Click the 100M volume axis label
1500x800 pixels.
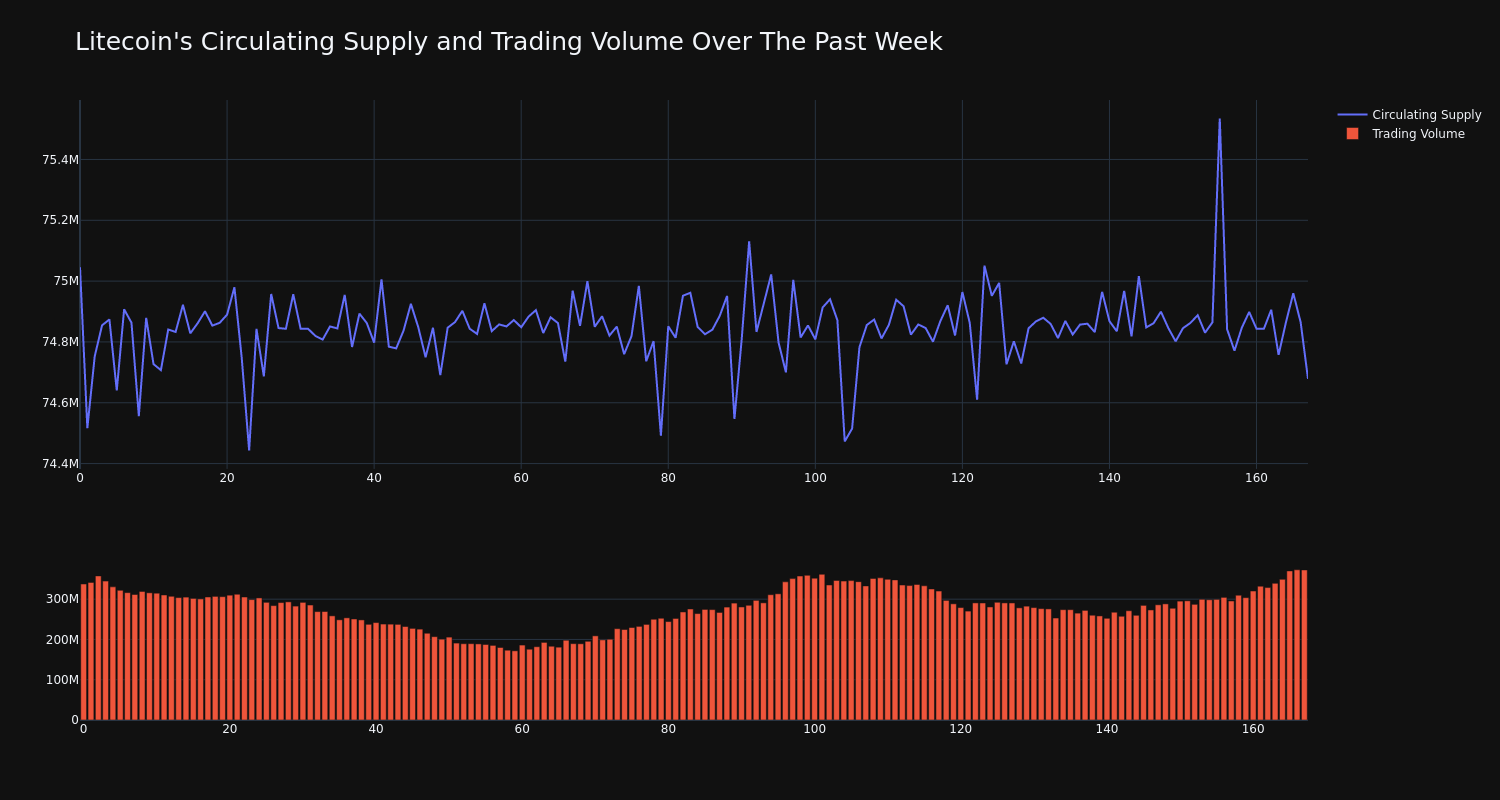pos(61,680)
